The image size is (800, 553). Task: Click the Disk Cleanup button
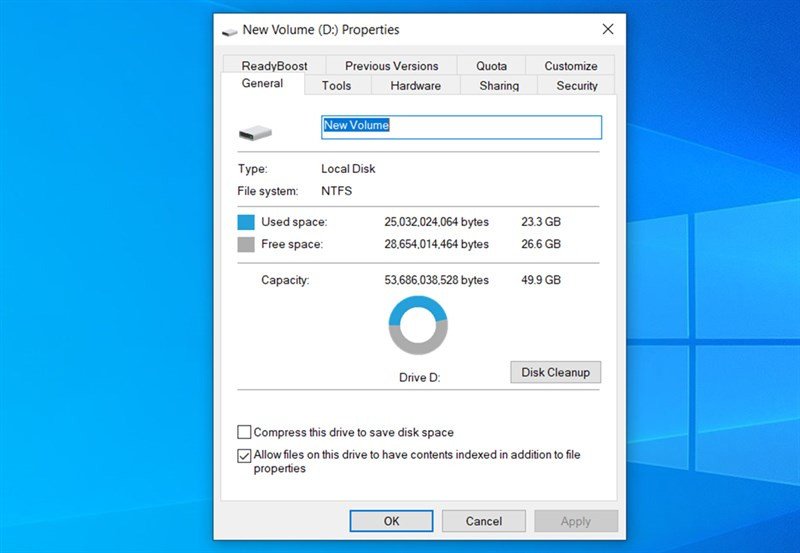click(556, 373)
